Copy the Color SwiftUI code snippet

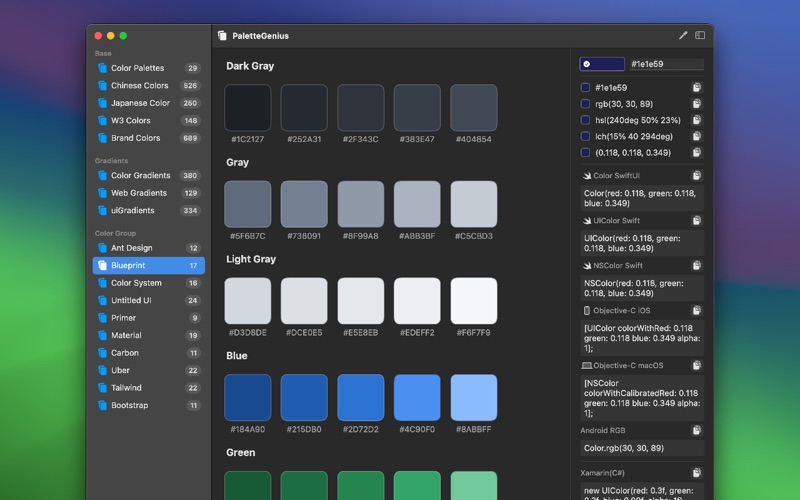pyautogui.click(x=697, y=175)
